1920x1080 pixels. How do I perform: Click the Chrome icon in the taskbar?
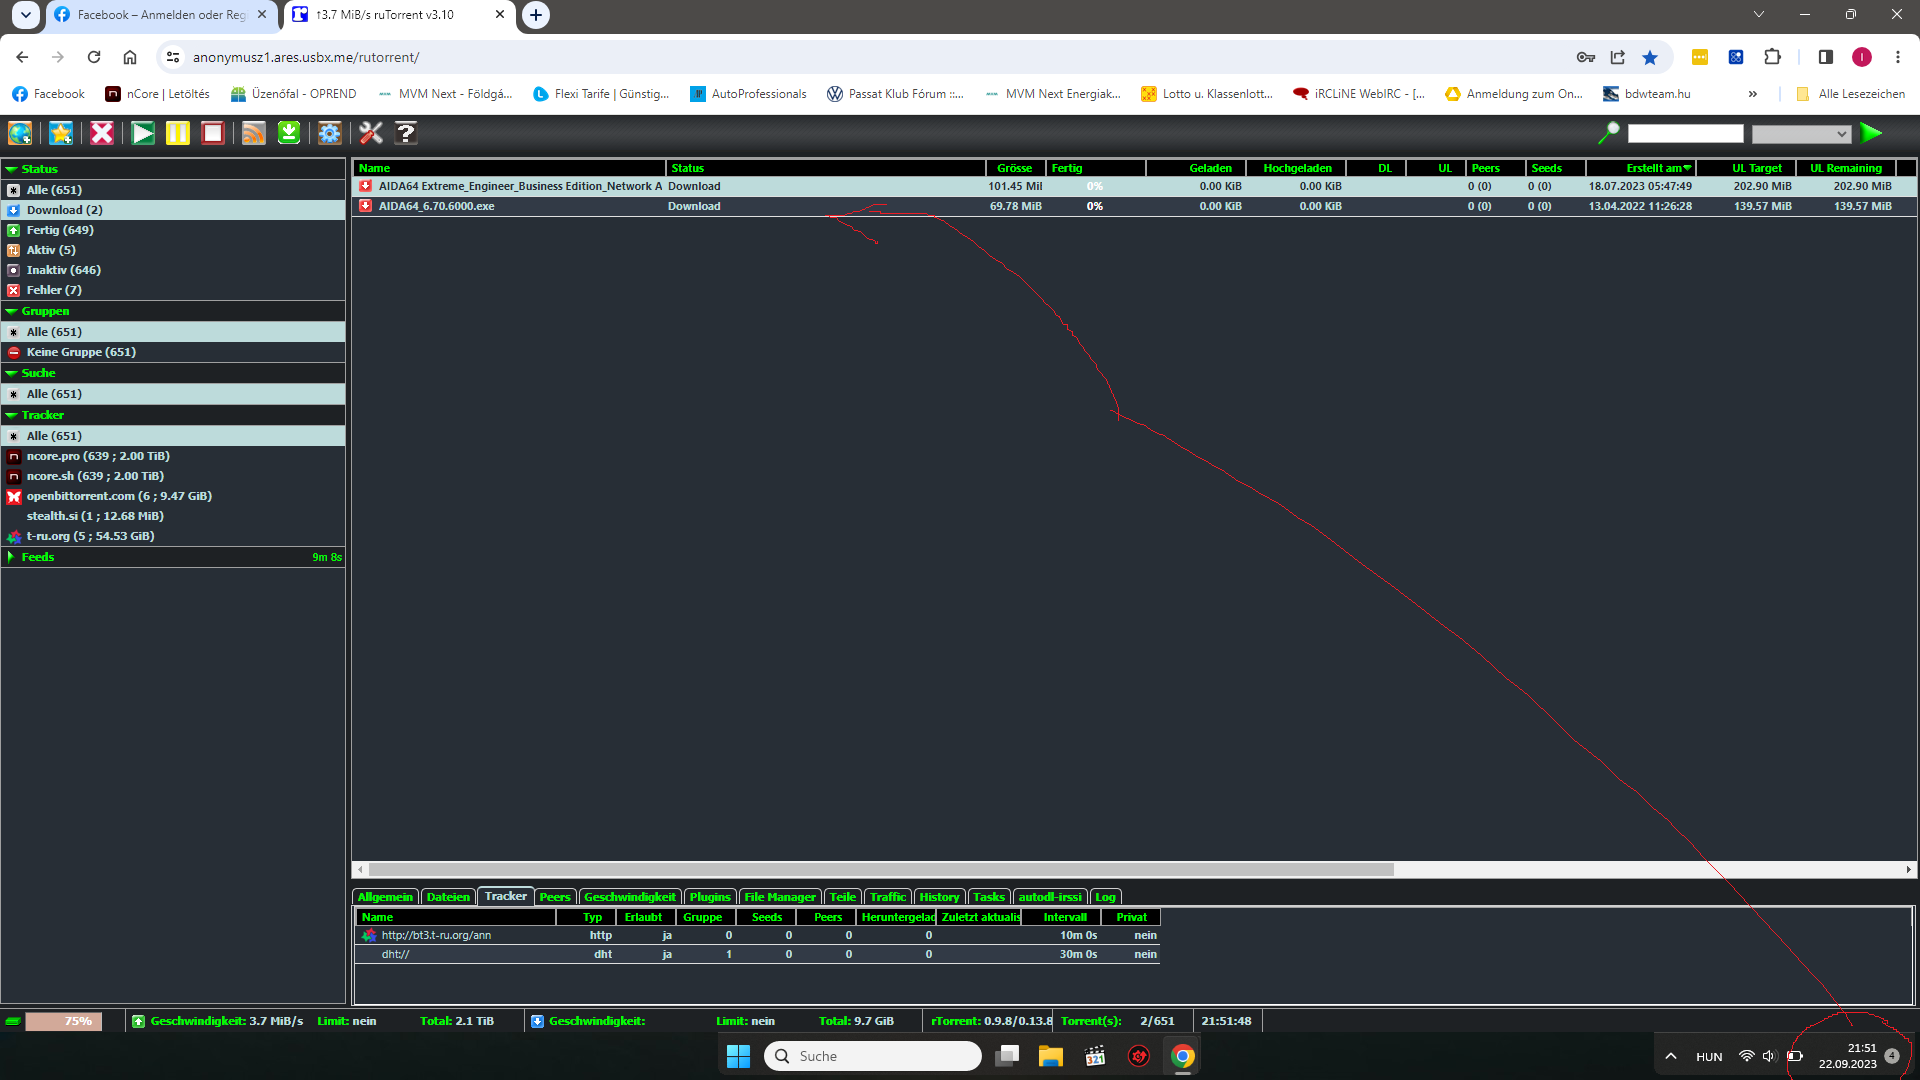[x=1183, y=1056]
